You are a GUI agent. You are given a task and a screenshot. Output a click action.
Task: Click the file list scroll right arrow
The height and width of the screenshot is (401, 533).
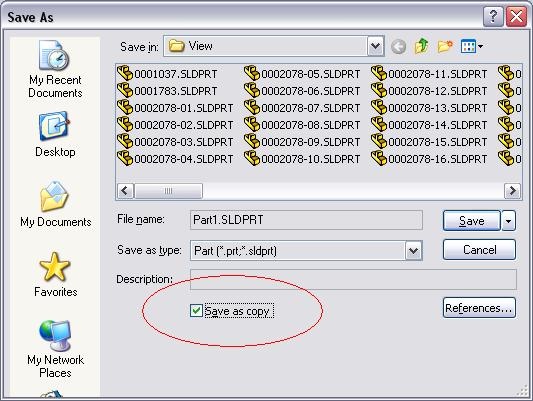512,191
